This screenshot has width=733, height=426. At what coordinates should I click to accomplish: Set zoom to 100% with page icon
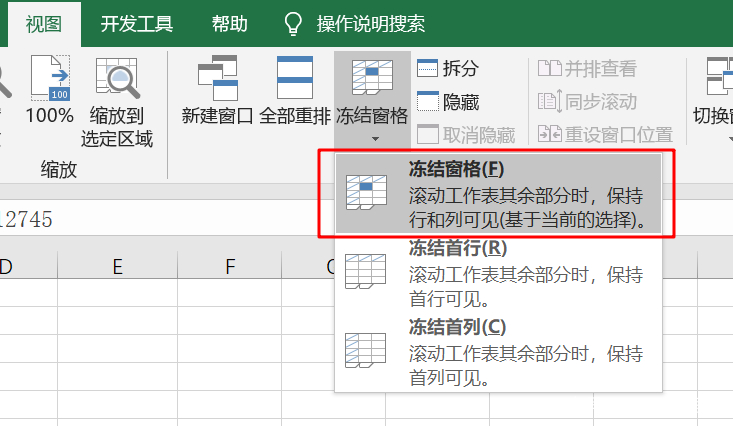(x=50, y=90)
